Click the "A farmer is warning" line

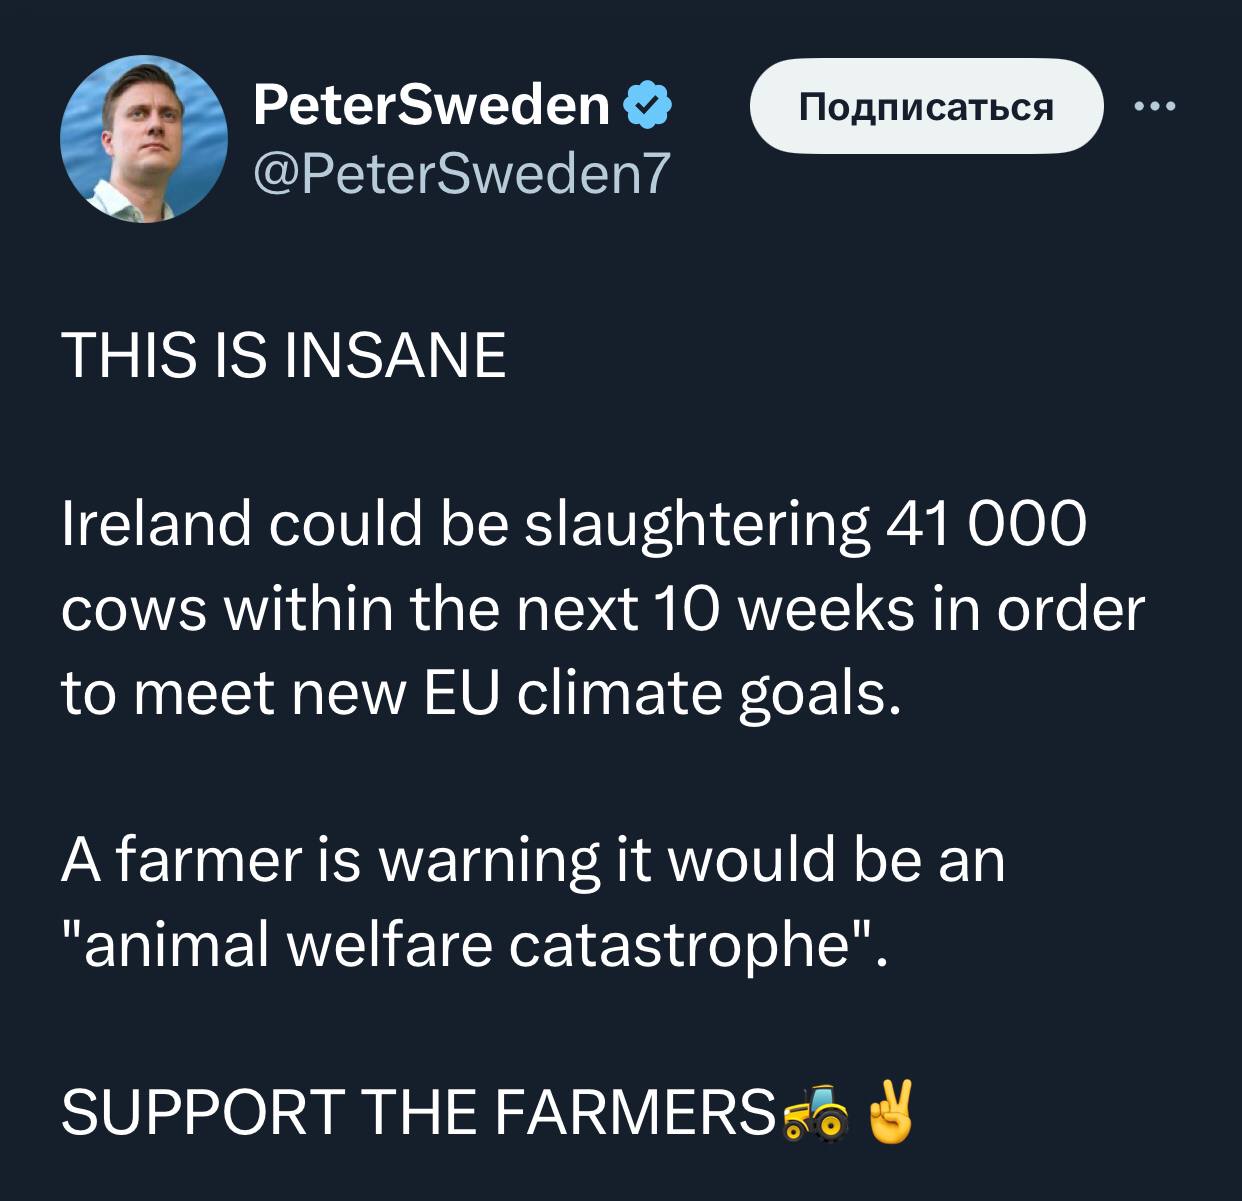tap(329, 860)
